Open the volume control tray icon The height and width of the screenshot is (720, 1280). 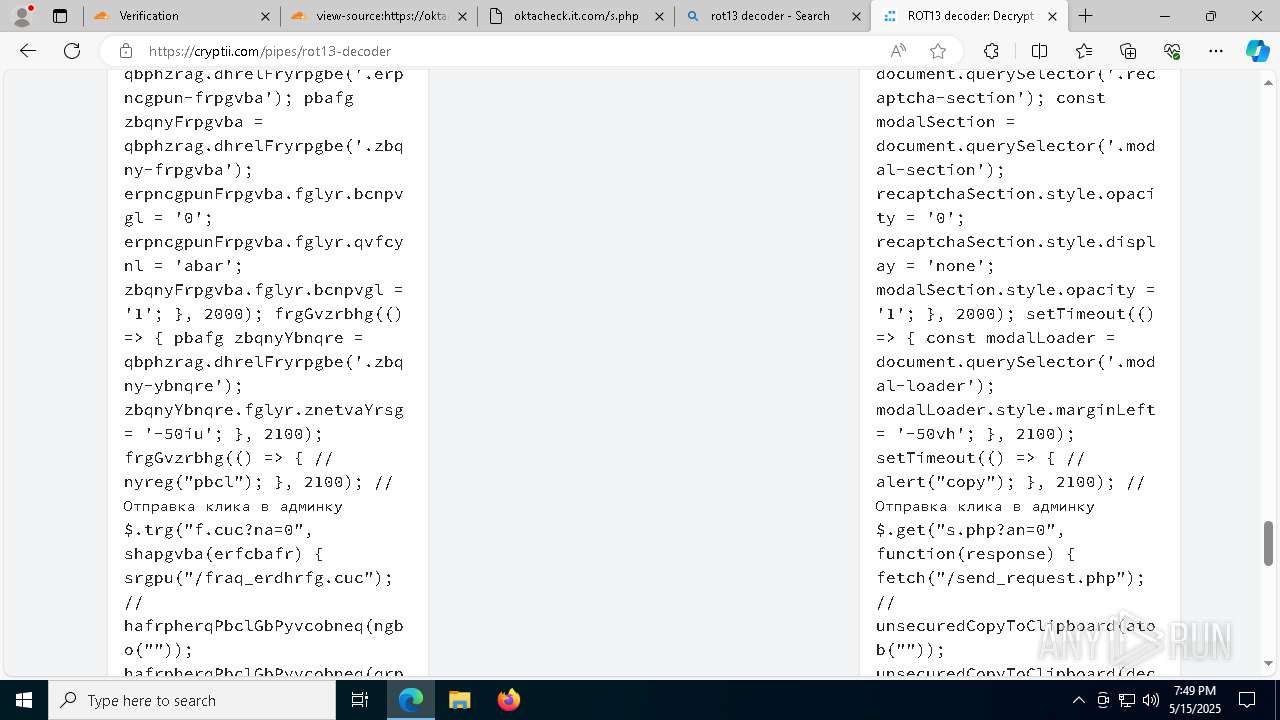1150,700
